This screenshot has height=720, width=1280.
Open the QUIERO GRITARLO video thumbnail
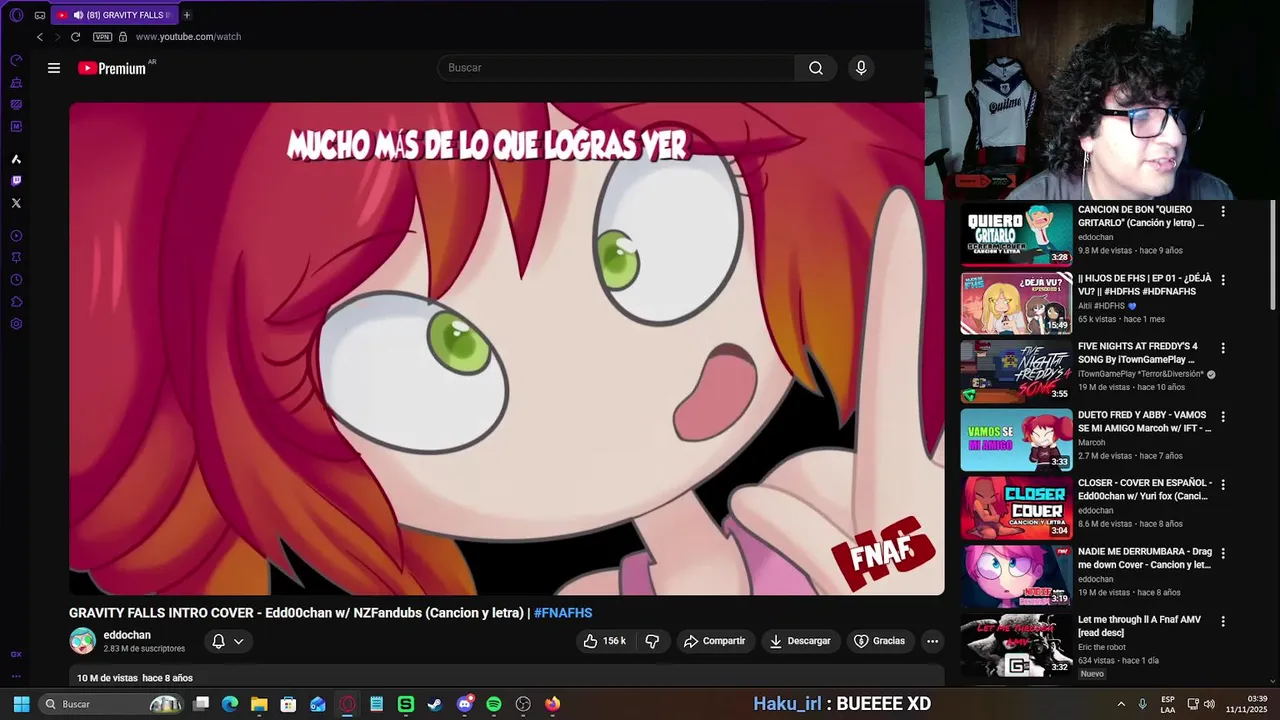pos(1016,235)
